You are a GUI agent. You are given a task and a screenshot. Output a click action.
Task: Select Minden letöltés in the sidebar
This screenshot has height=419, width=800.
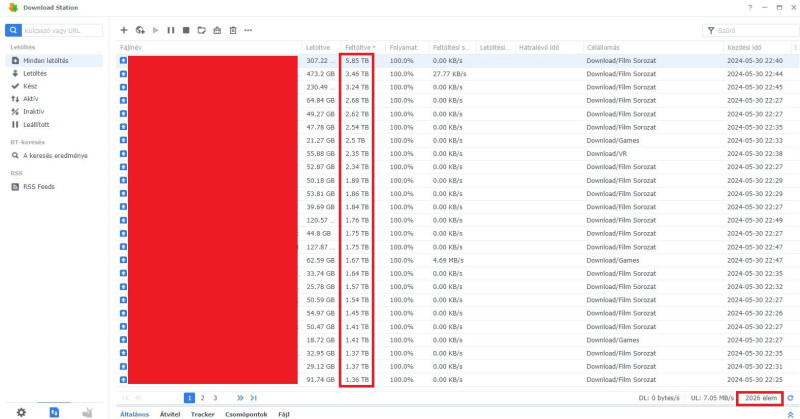(x=54, y=60)
